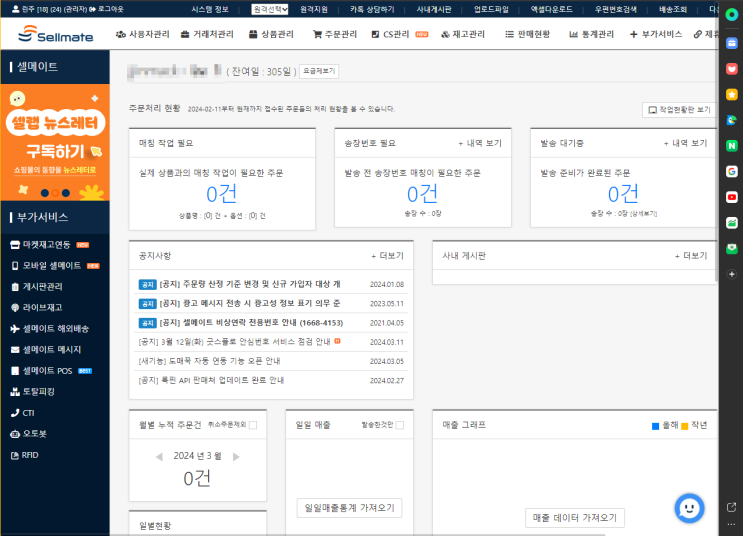Click 더보기 in 공지사항 panel
Viewport: 743px width, 536px height.
pyautogui.click(x=388, y=256)
